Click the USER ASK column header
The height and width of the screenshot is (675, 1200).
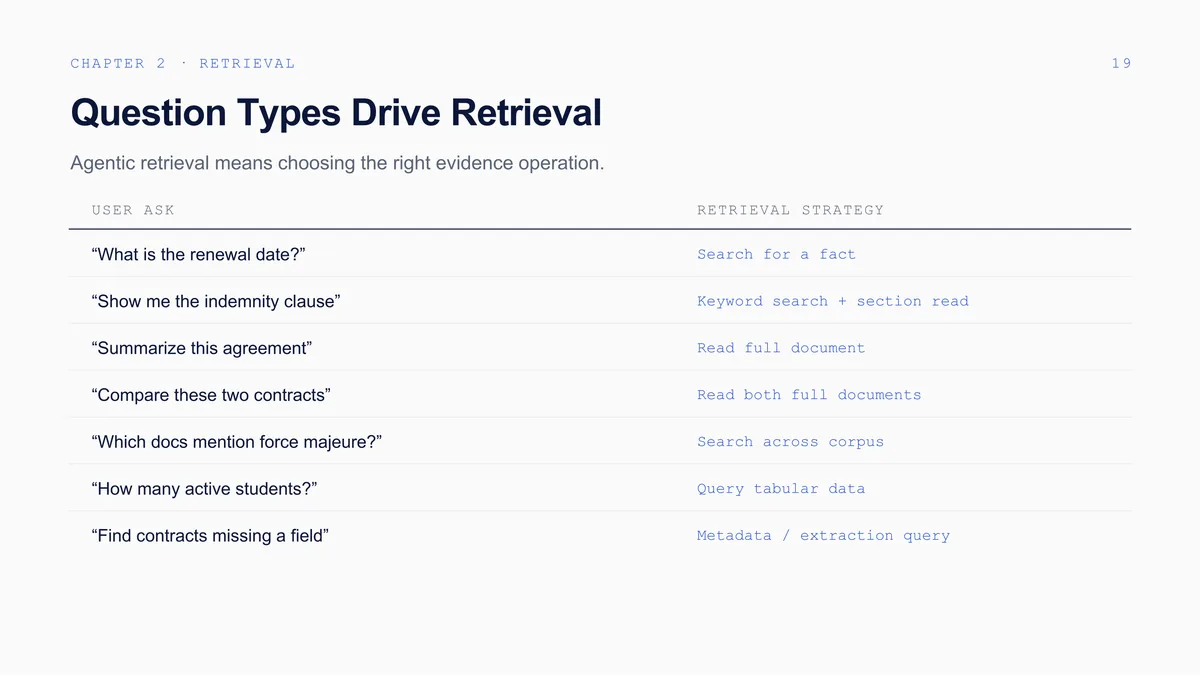(x=133, y=210)
